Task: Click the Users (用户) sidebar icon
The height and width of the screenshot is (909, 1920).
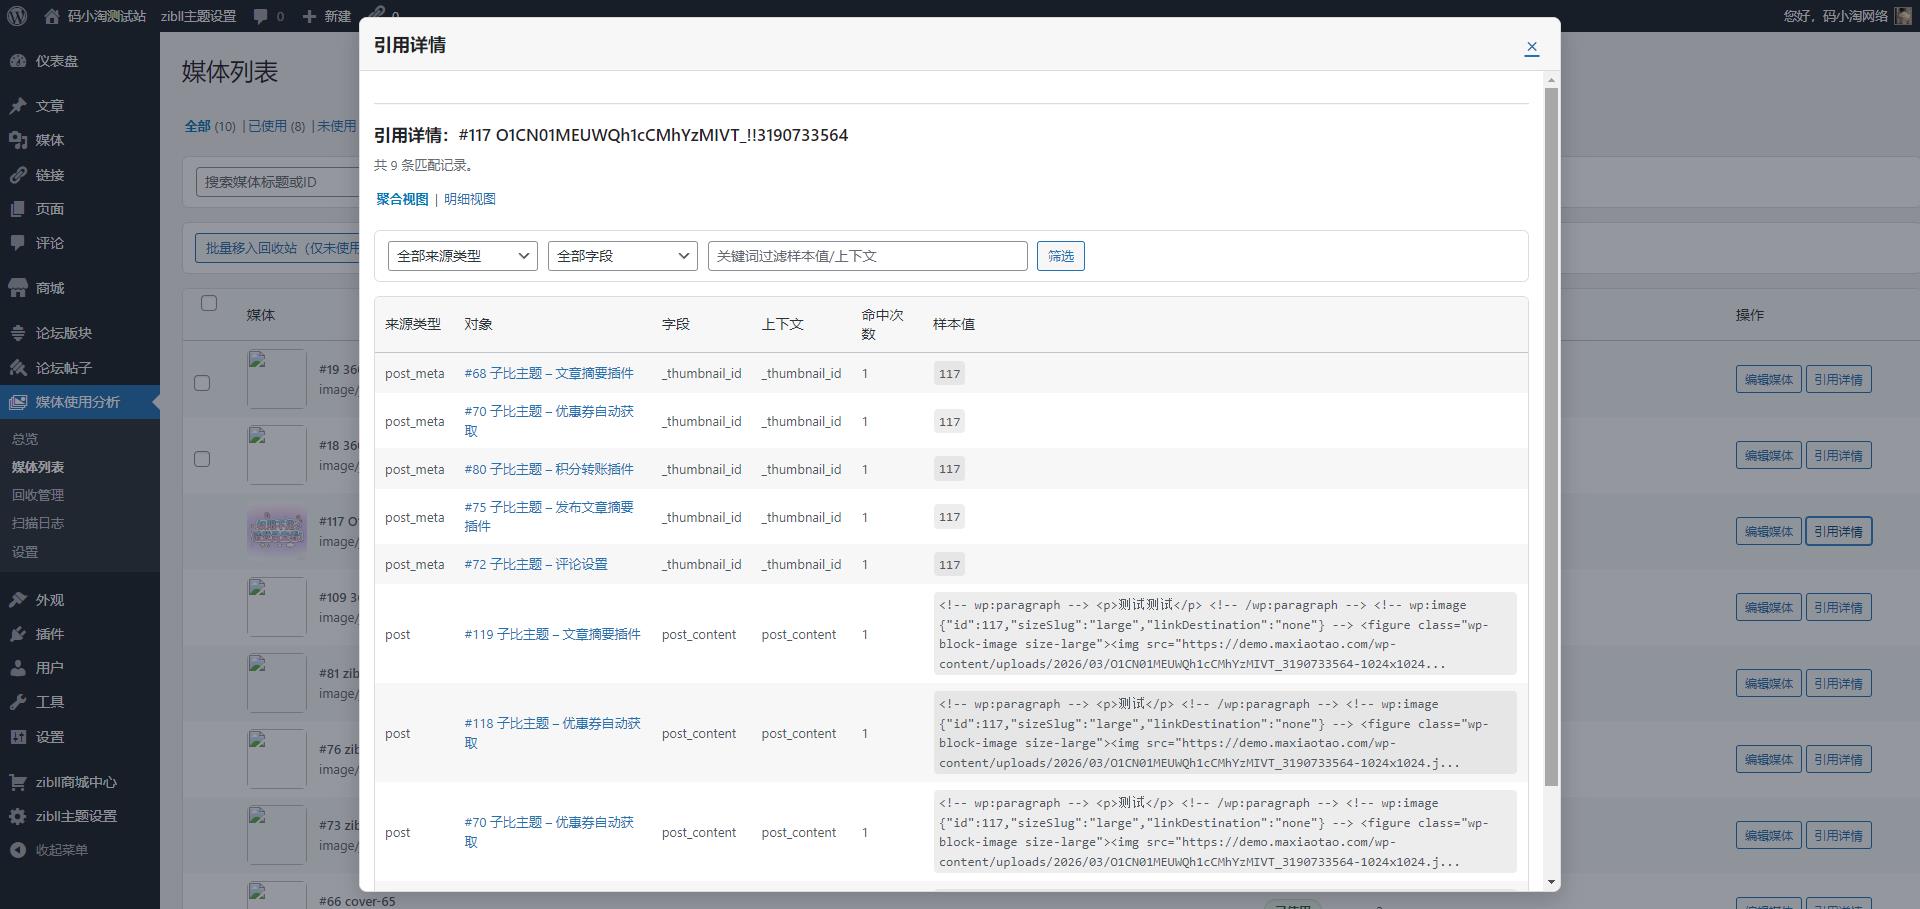Action: pyautogui.click(x=18, y=668)
